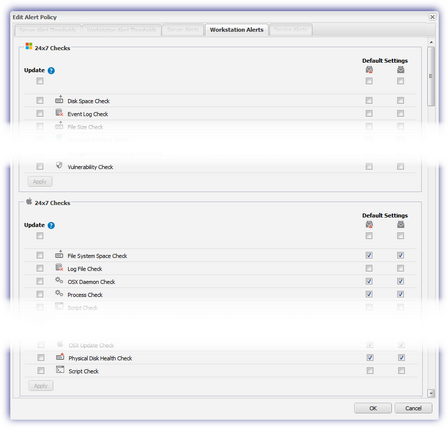Click the Apply button below the bottom Script Check

[41, 386]
